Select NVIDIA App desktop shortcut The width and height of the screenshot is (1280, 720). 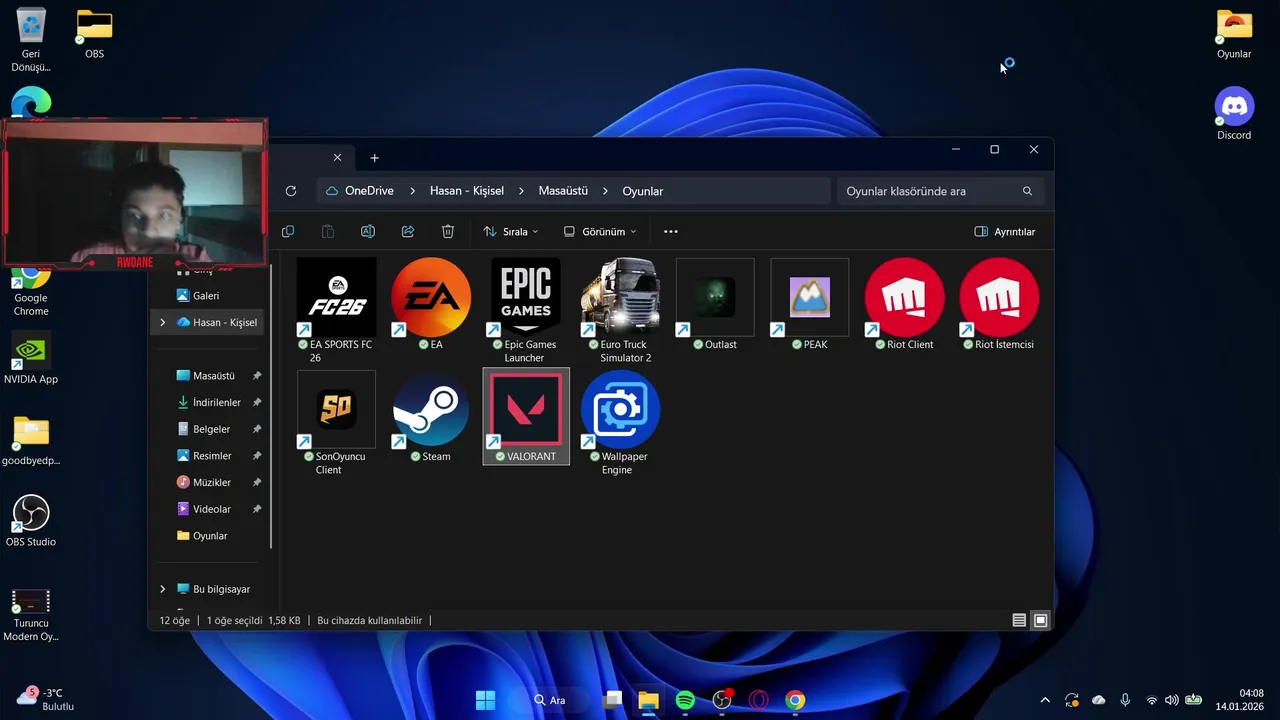click(31, 358)
